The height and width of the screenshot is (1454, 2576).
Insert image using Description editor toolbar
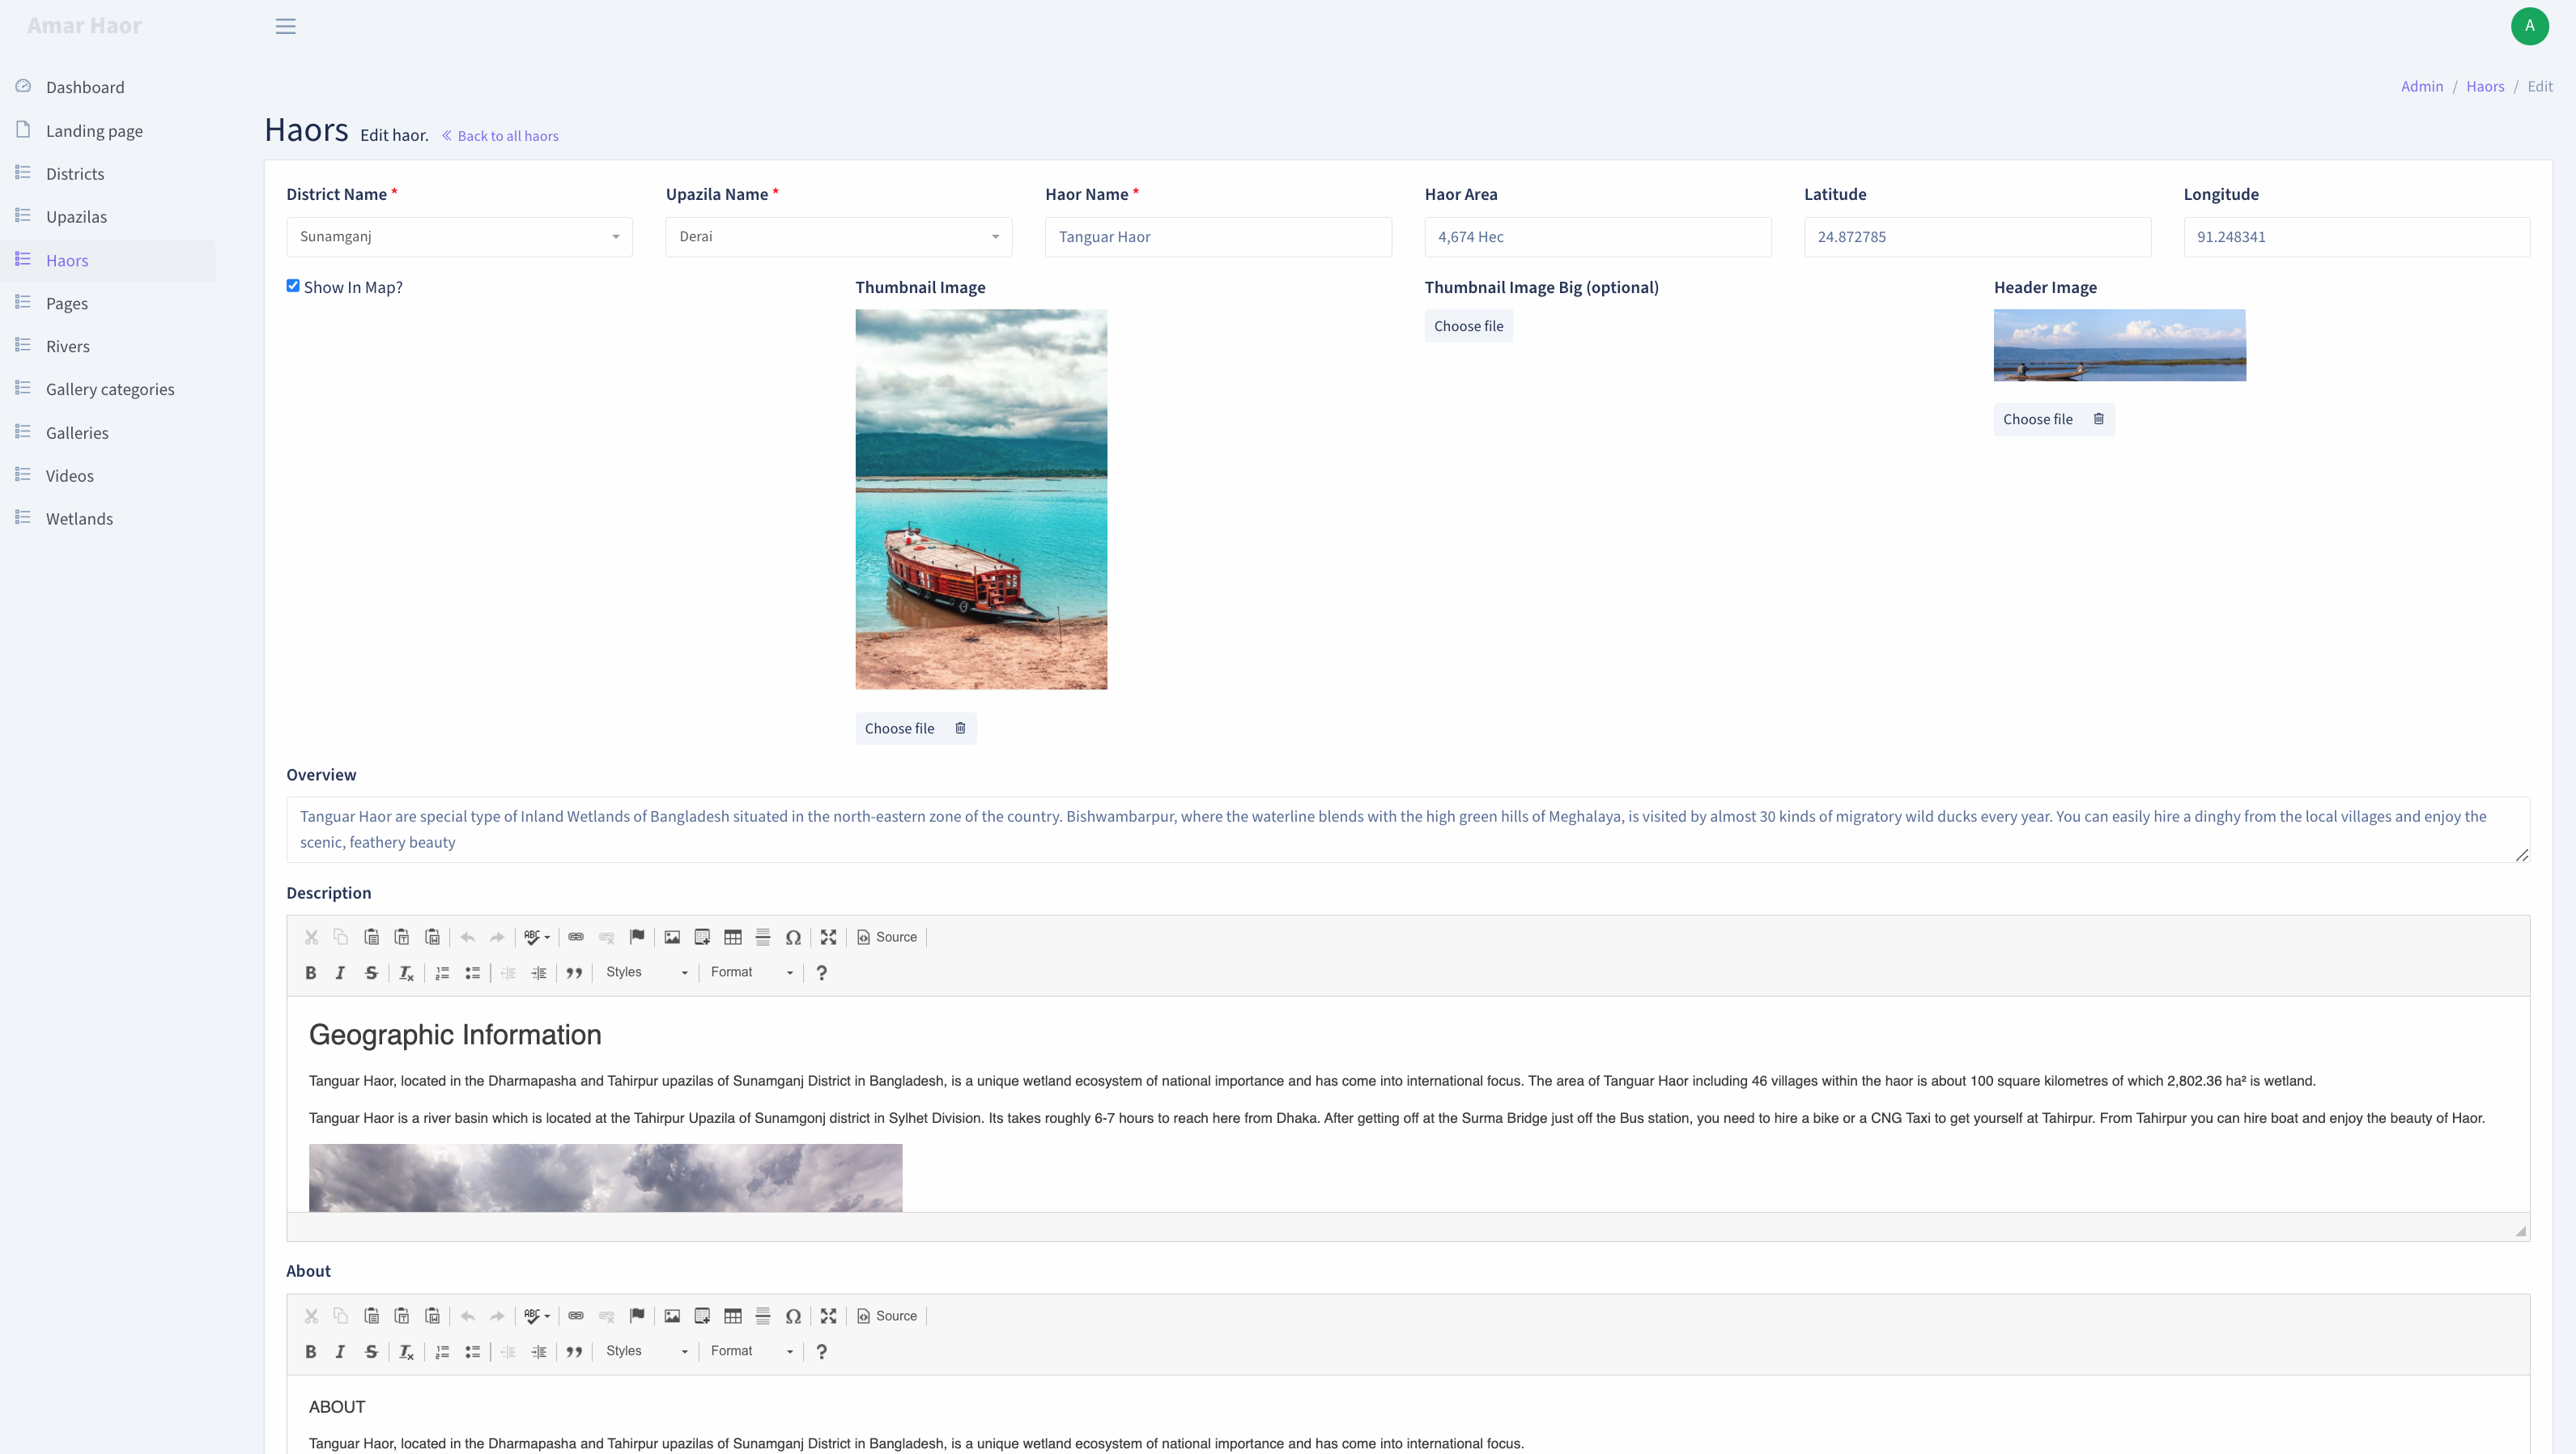(x=672, y=937)
